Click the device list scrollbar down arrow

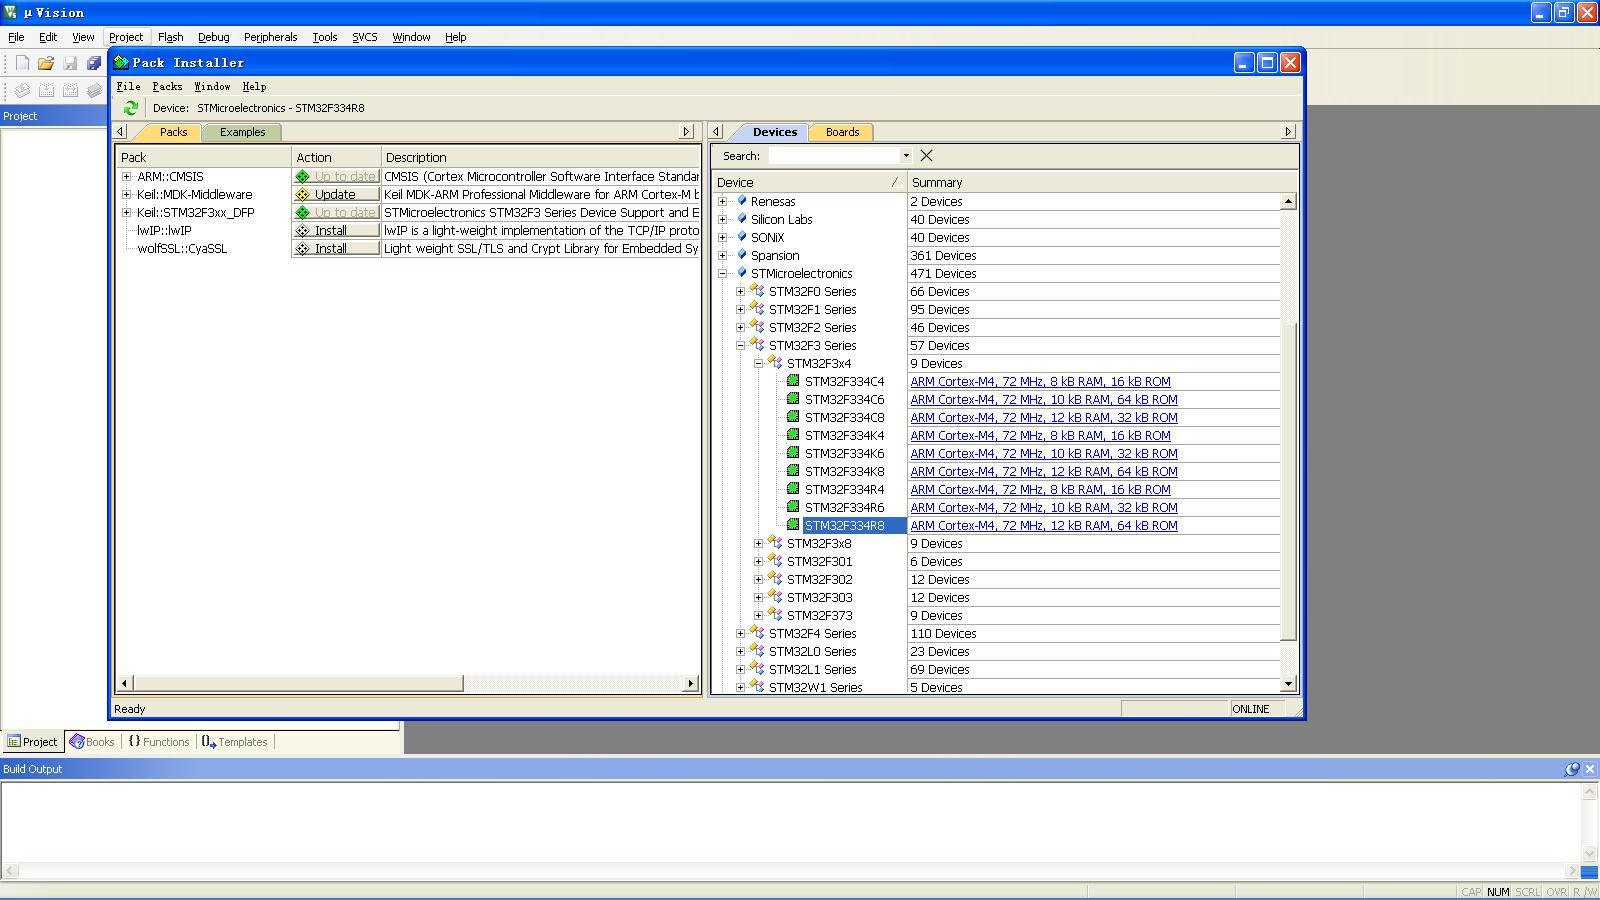pyautogui.click(x=1288, y=684)
